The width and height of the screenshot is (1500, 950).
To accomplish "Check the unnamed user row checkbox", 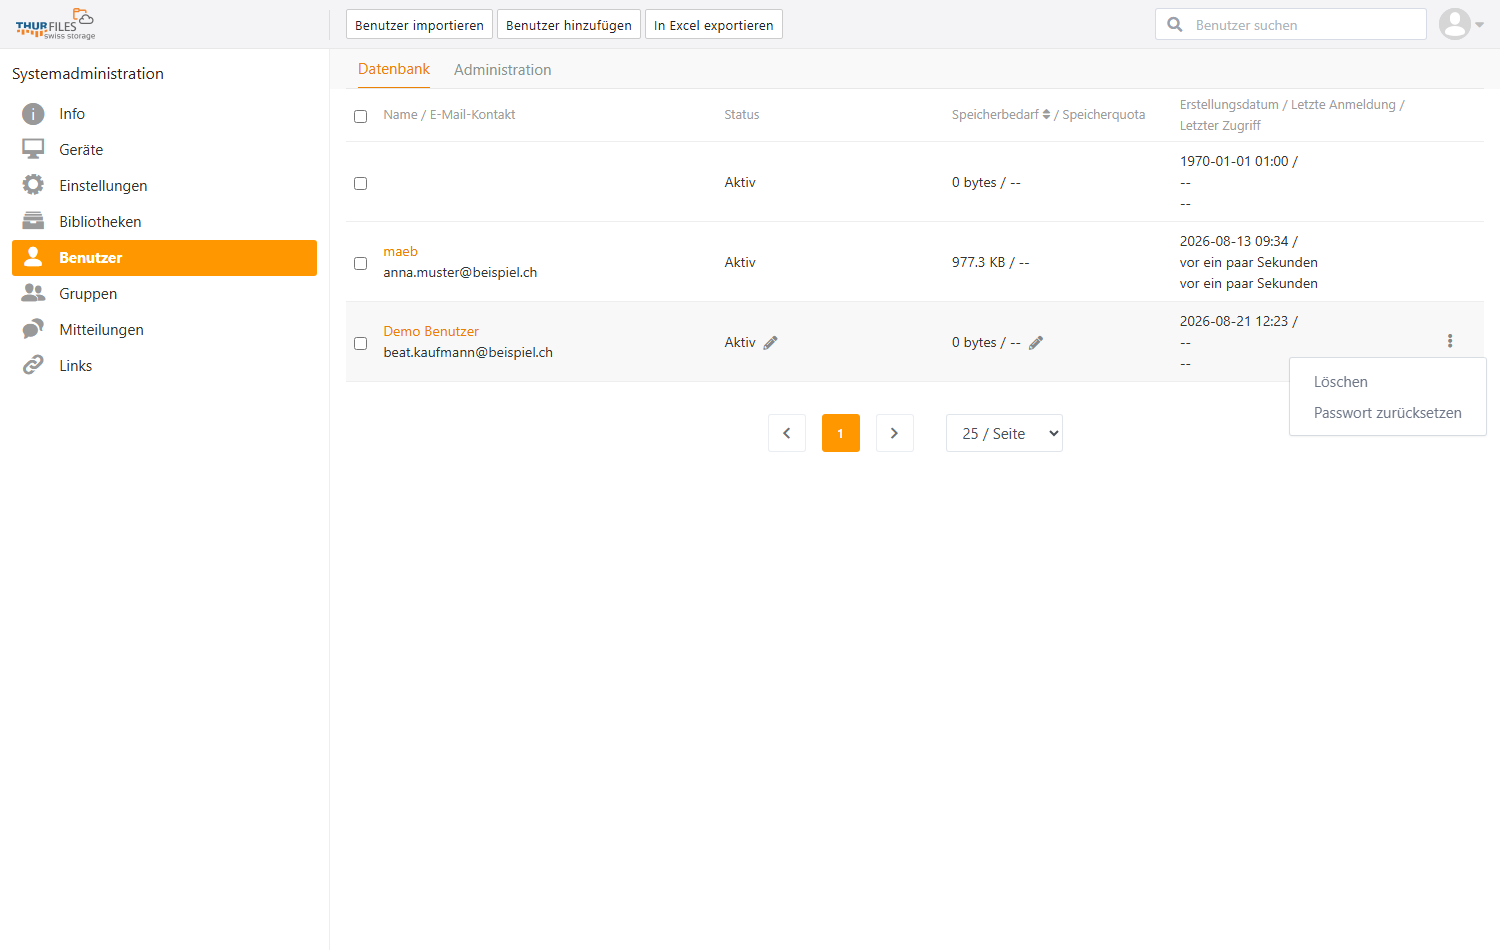I will tap(361, 183).
